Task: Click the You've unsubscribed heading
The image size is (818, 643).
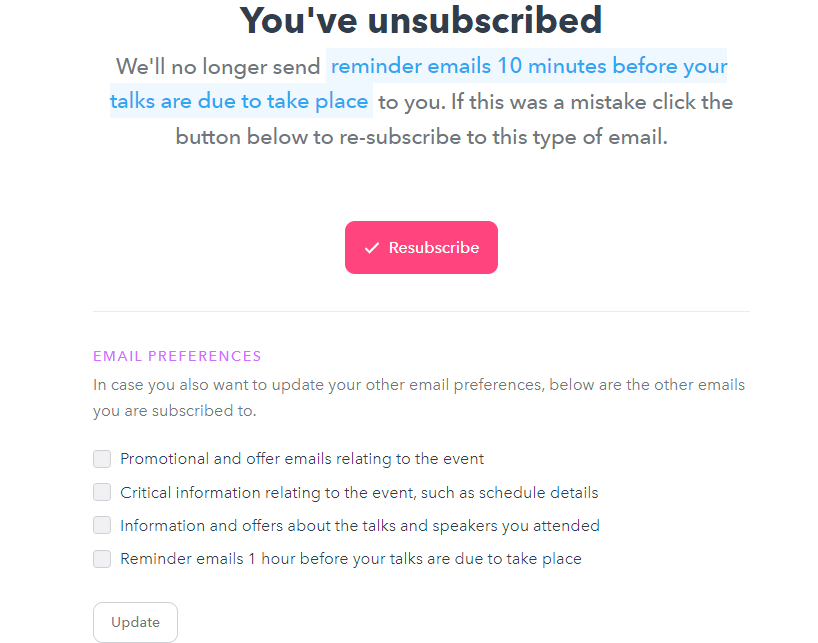Action: click(420, 20)
